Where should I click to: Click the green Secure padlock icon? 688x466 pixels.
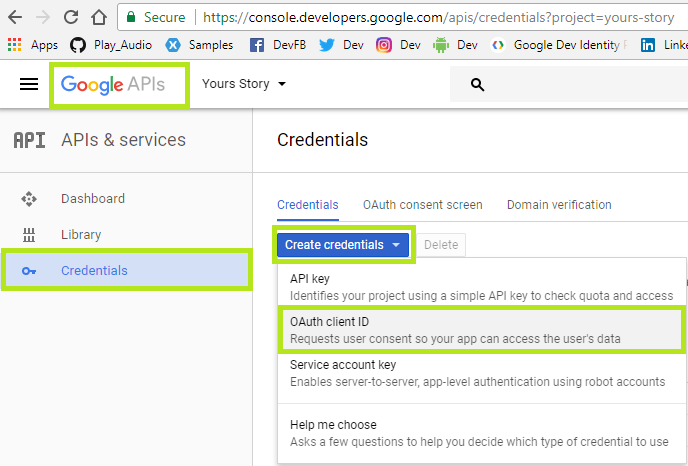pyautogui.click(x=131, y=17)
